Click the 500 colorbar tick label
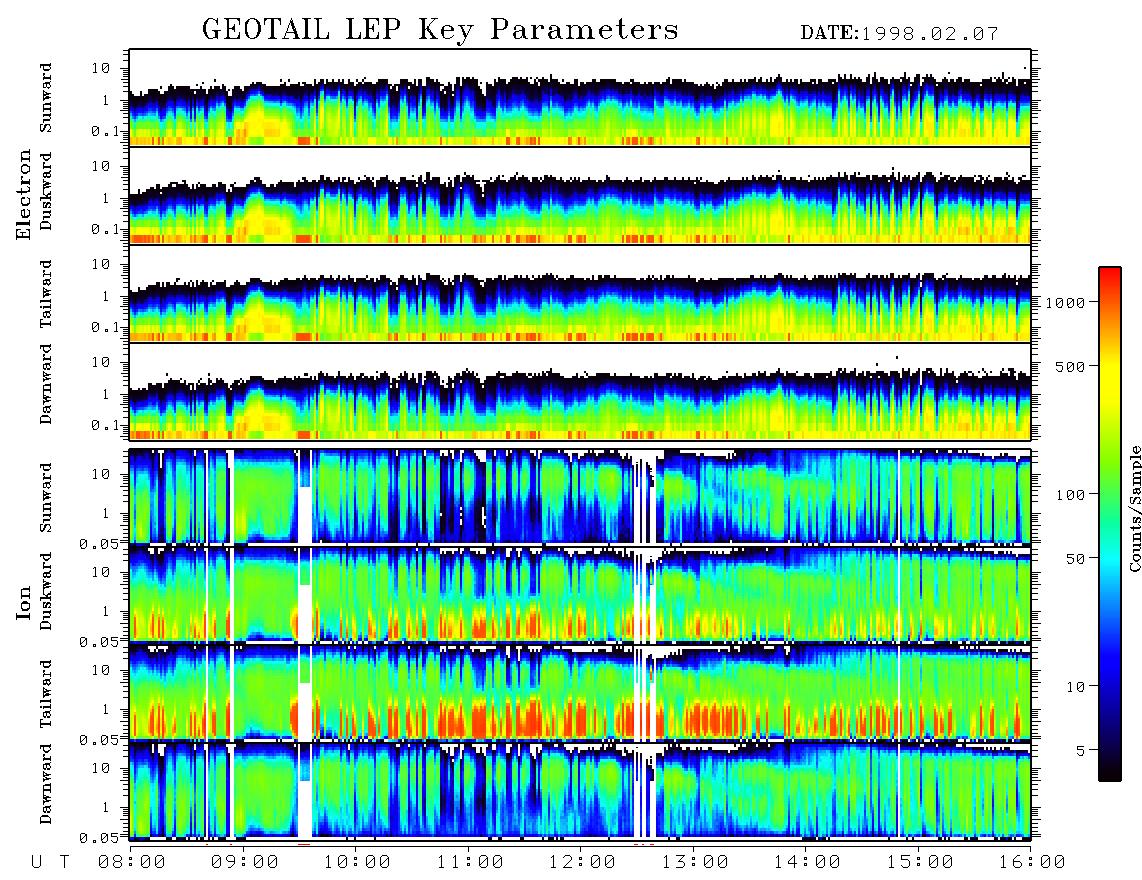Image resolution: width=1142 pixels, height=880 pixels. click(1070, 366)
